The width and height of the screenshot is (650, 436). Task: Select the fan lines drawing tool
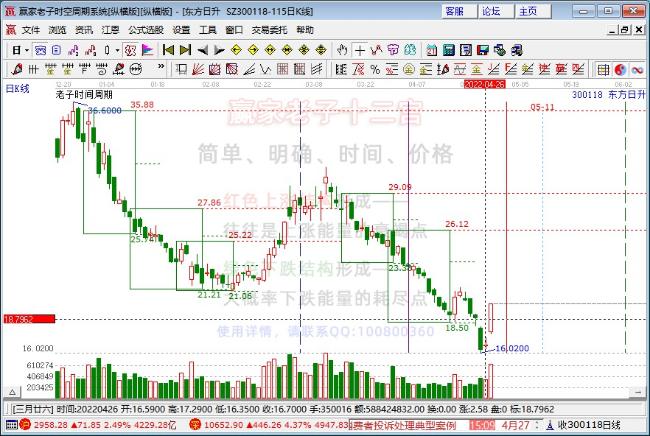(198, 69)
